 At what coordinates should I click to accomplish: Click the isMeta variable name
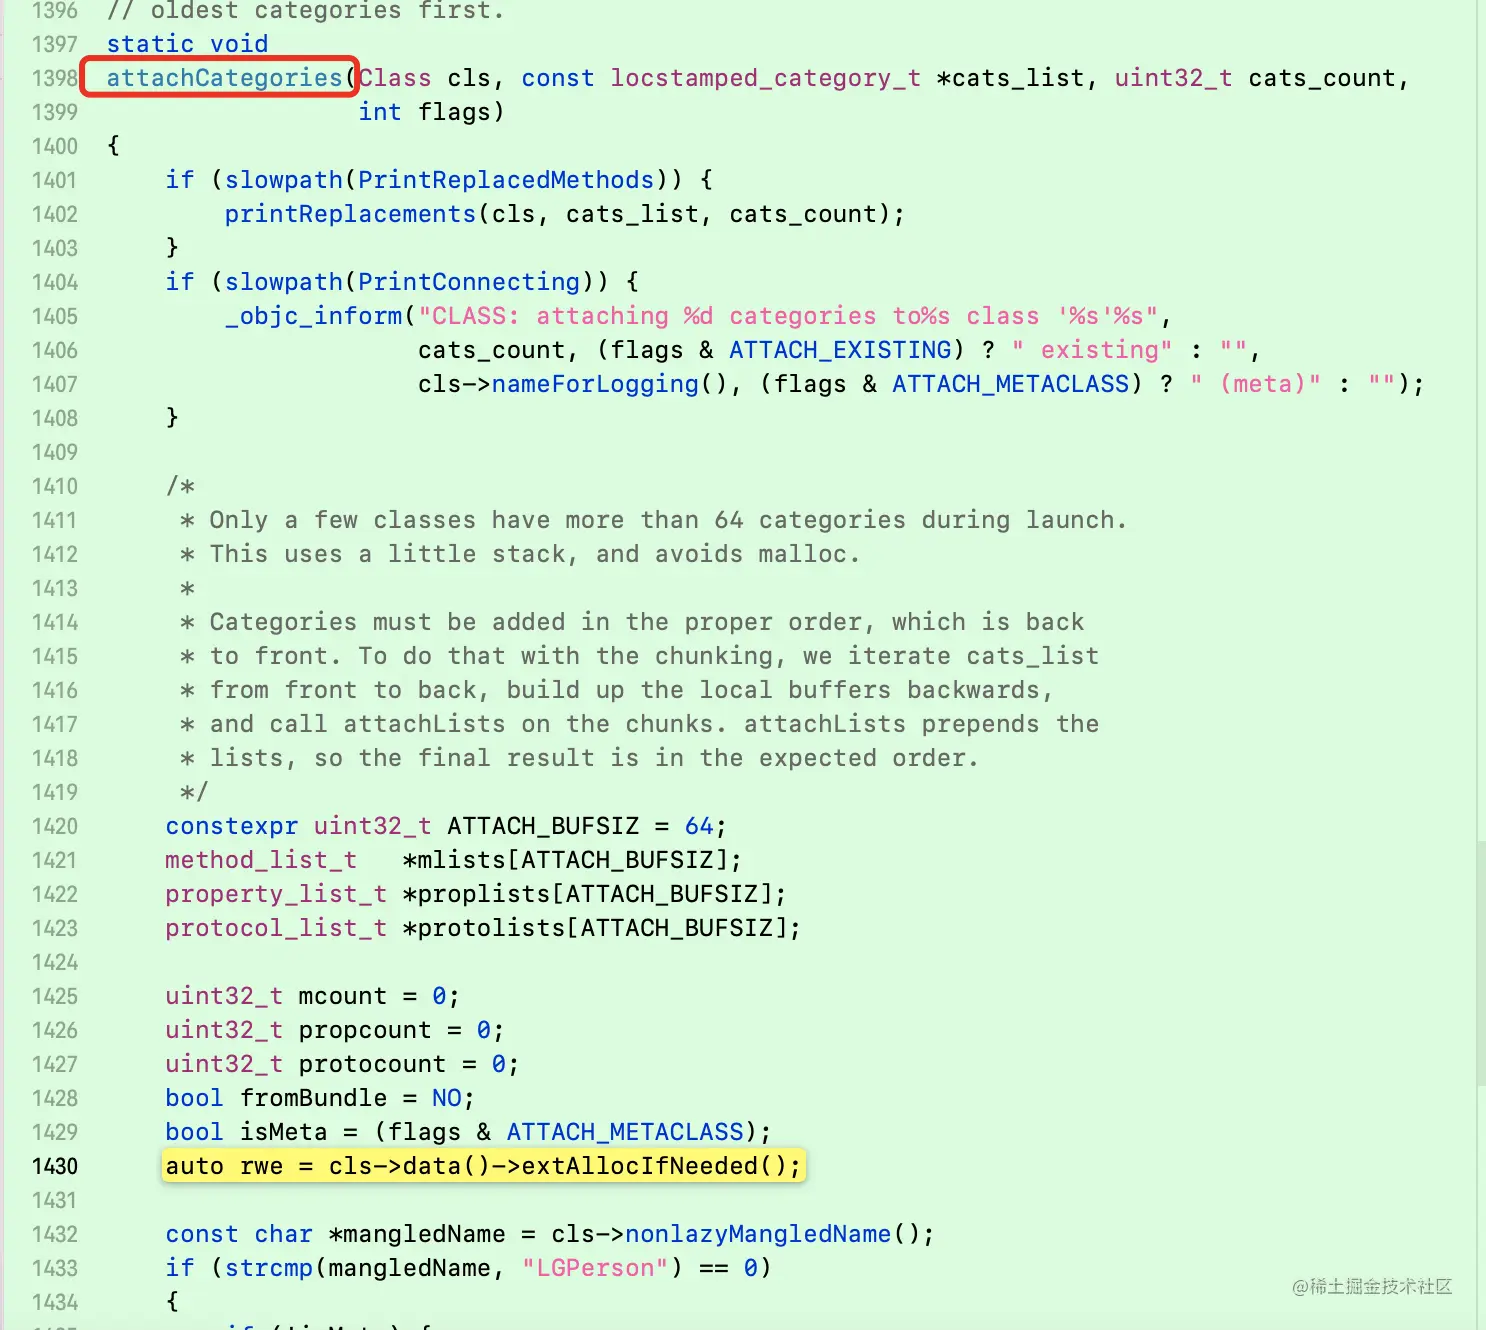(283, 1132)
